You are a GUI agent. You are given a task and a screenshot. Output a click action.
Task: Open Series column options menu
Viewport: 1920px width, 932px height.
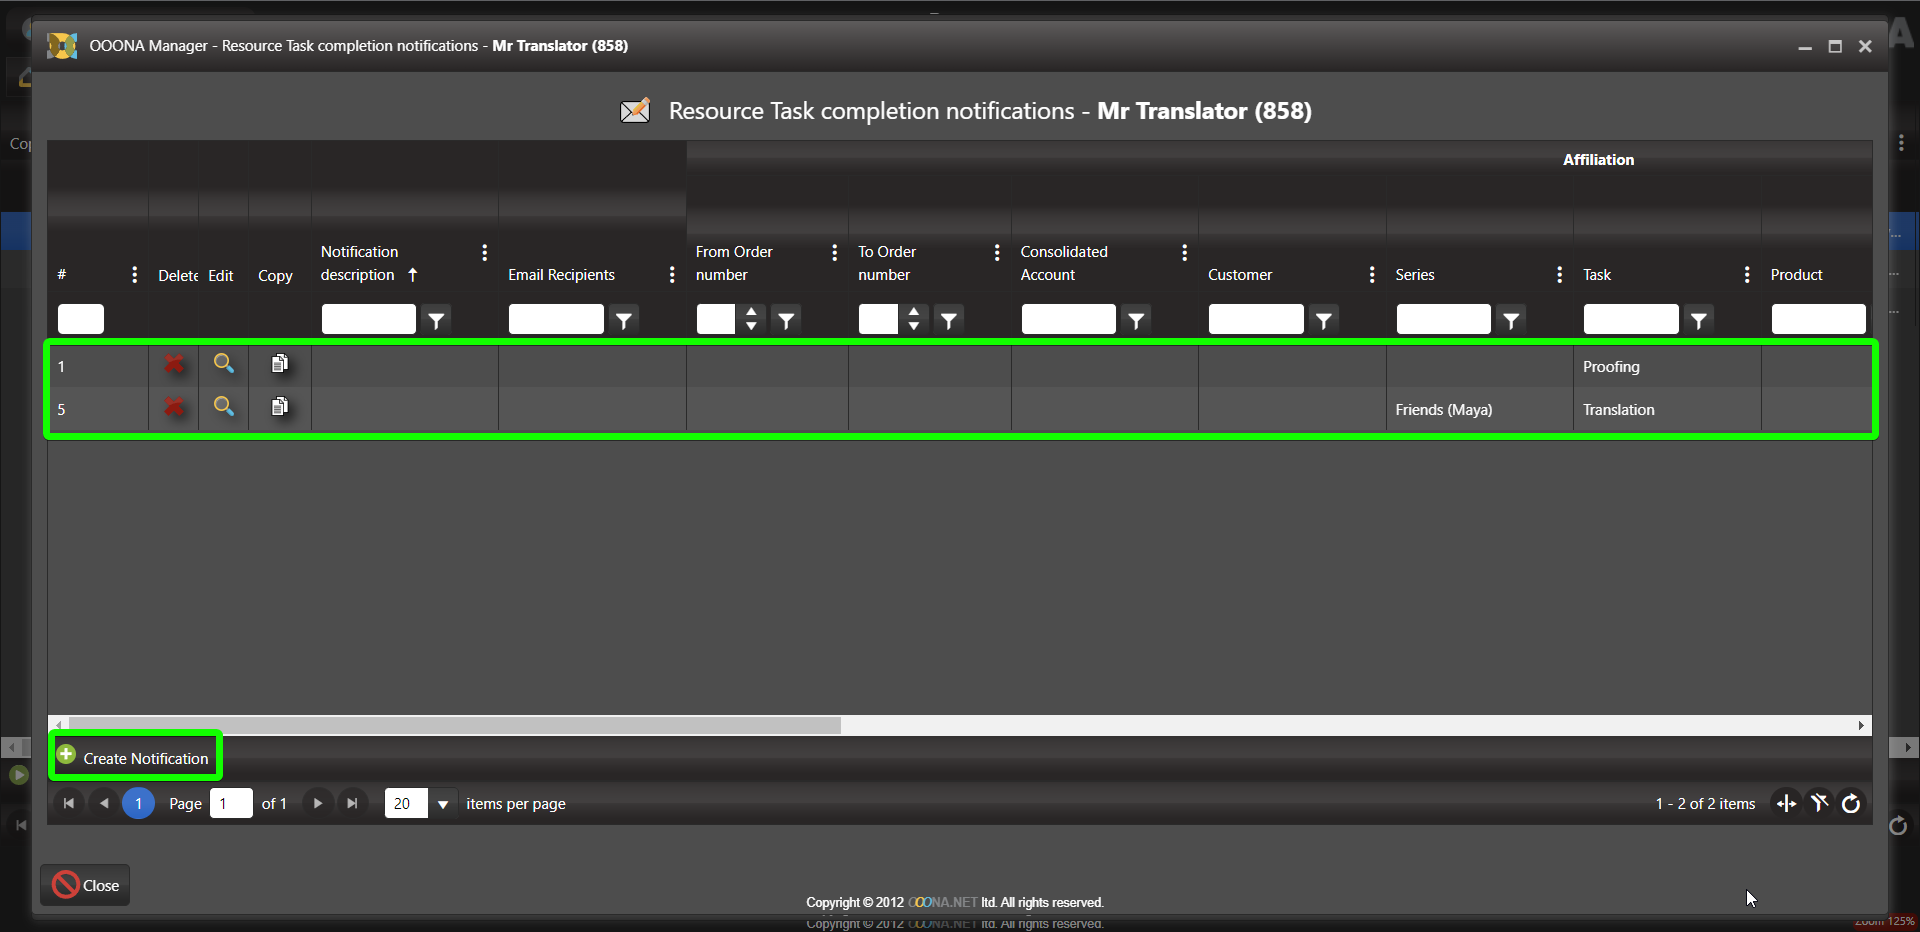coord(1559,275)
